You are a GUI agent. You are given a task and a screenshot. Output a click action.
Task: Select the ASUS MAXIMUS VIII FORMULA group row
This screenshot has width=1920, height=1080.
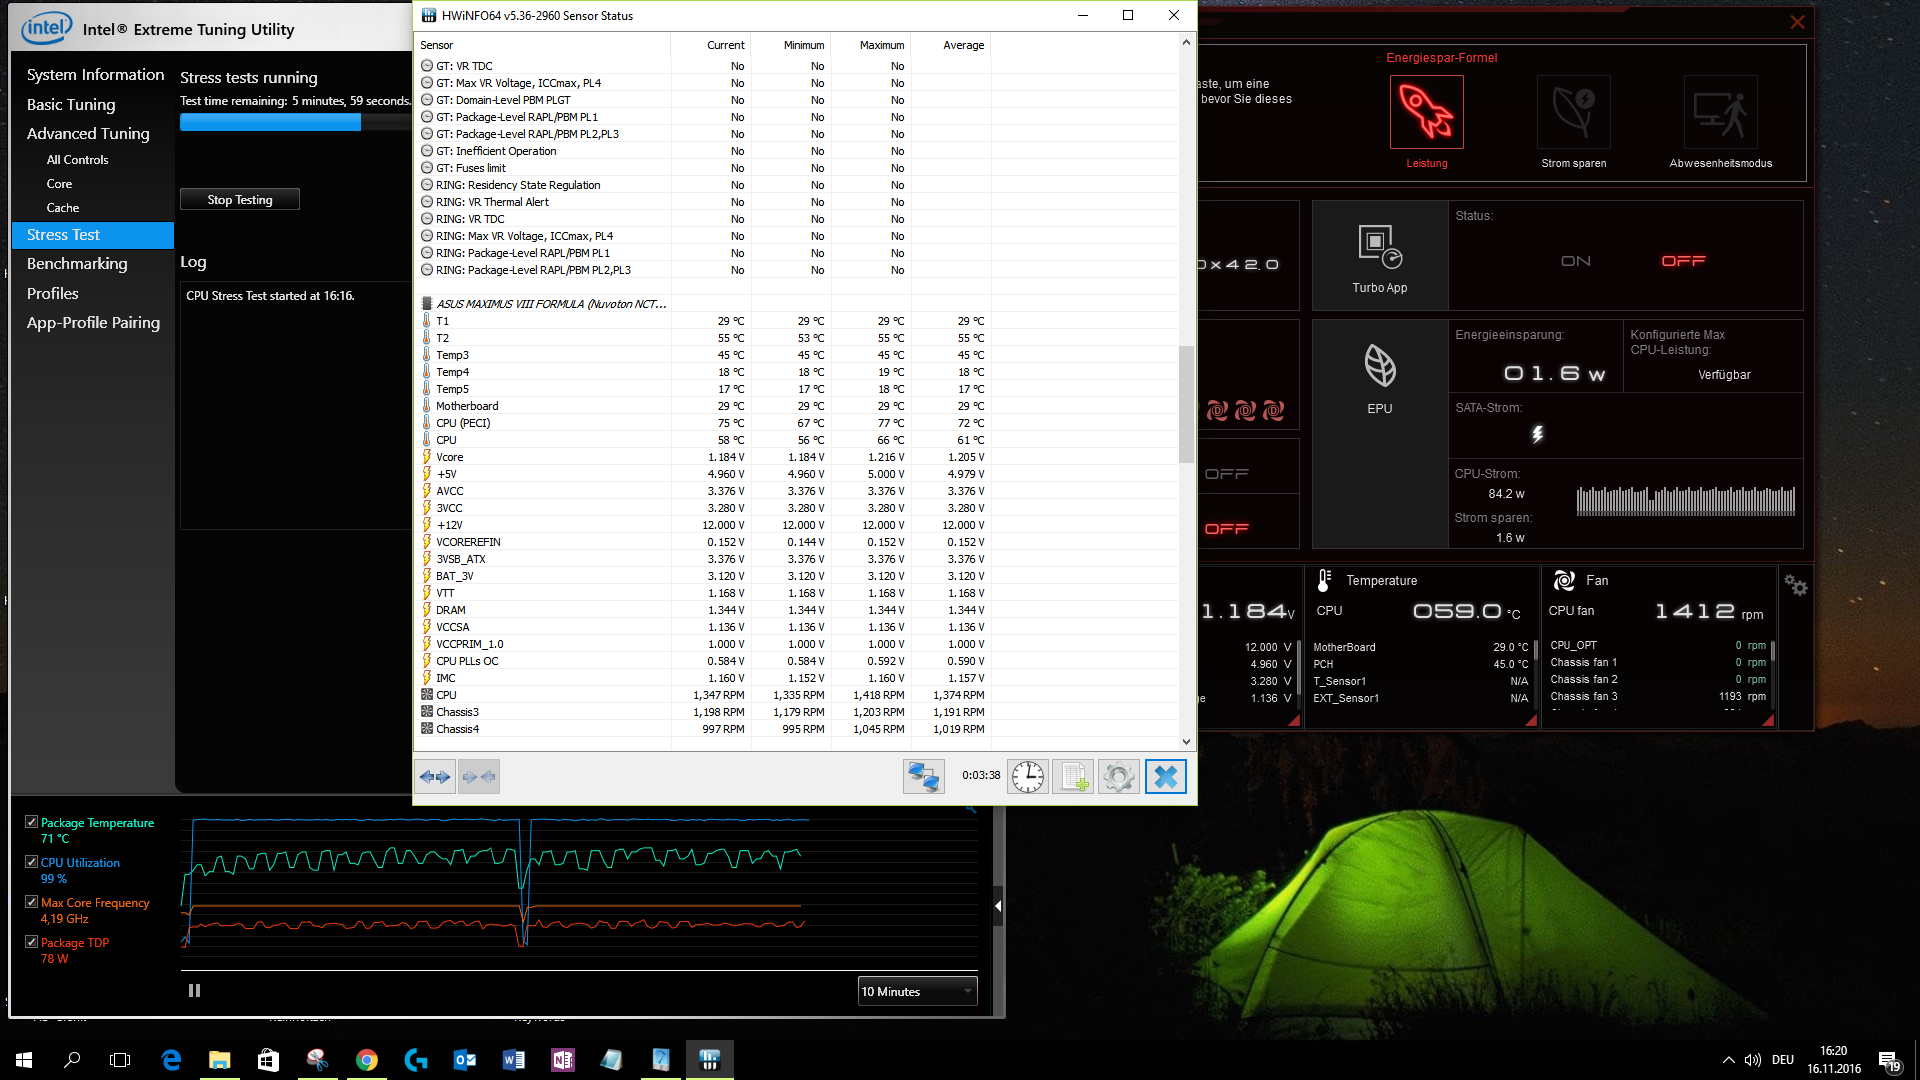click(704, 304)
